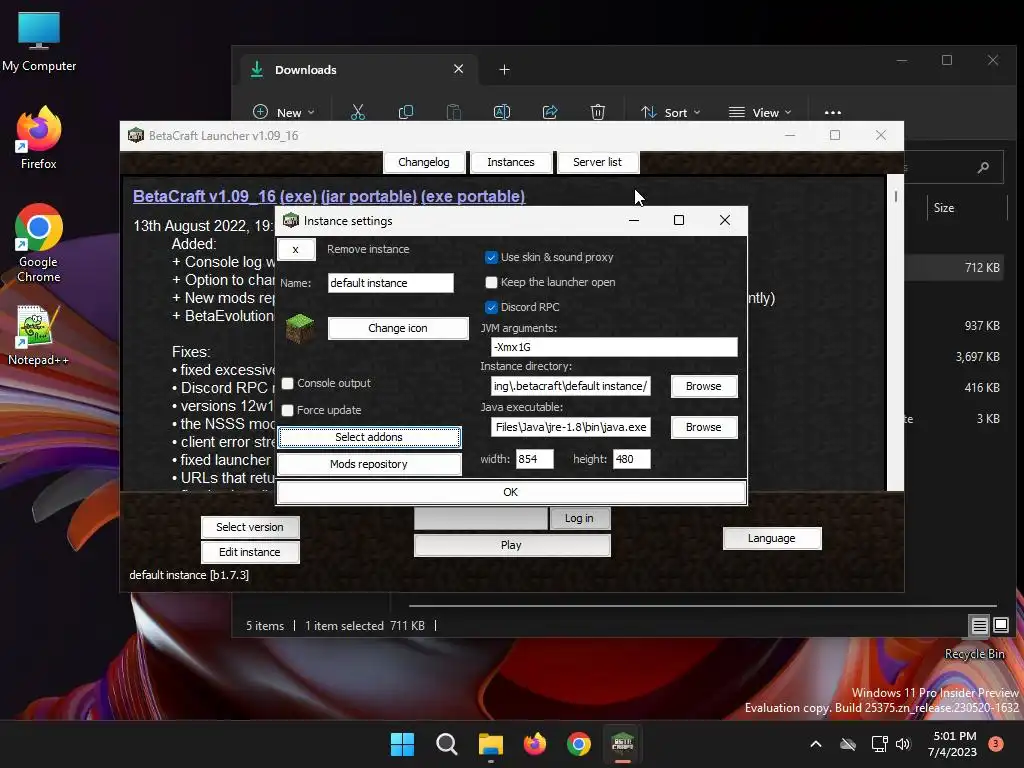Close the Downloads tab

coord(458,69)
